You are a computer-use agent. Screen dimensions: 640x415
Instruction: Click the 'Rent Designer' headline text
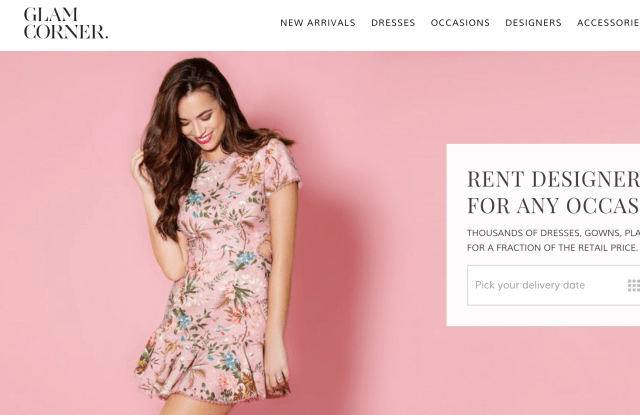[x=552, y=179]
